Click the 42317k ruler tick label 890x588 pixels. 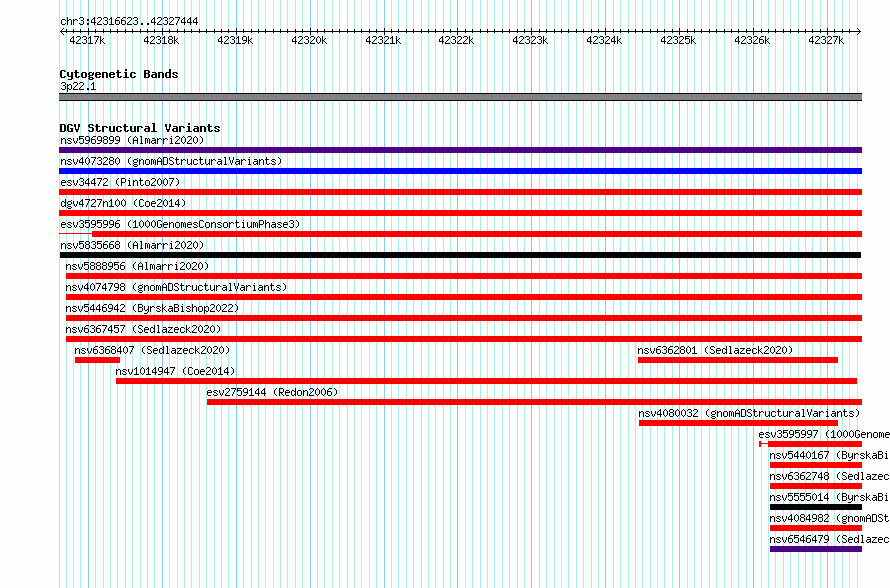(x=87, y=40)
